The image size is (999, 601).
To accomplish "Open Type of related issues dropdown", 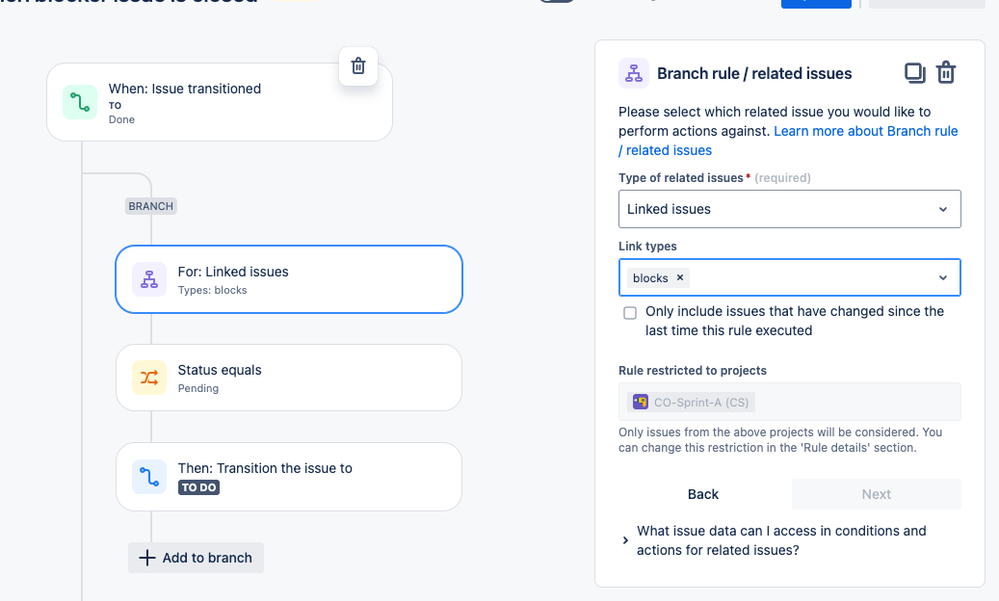I will click(789, 209).
